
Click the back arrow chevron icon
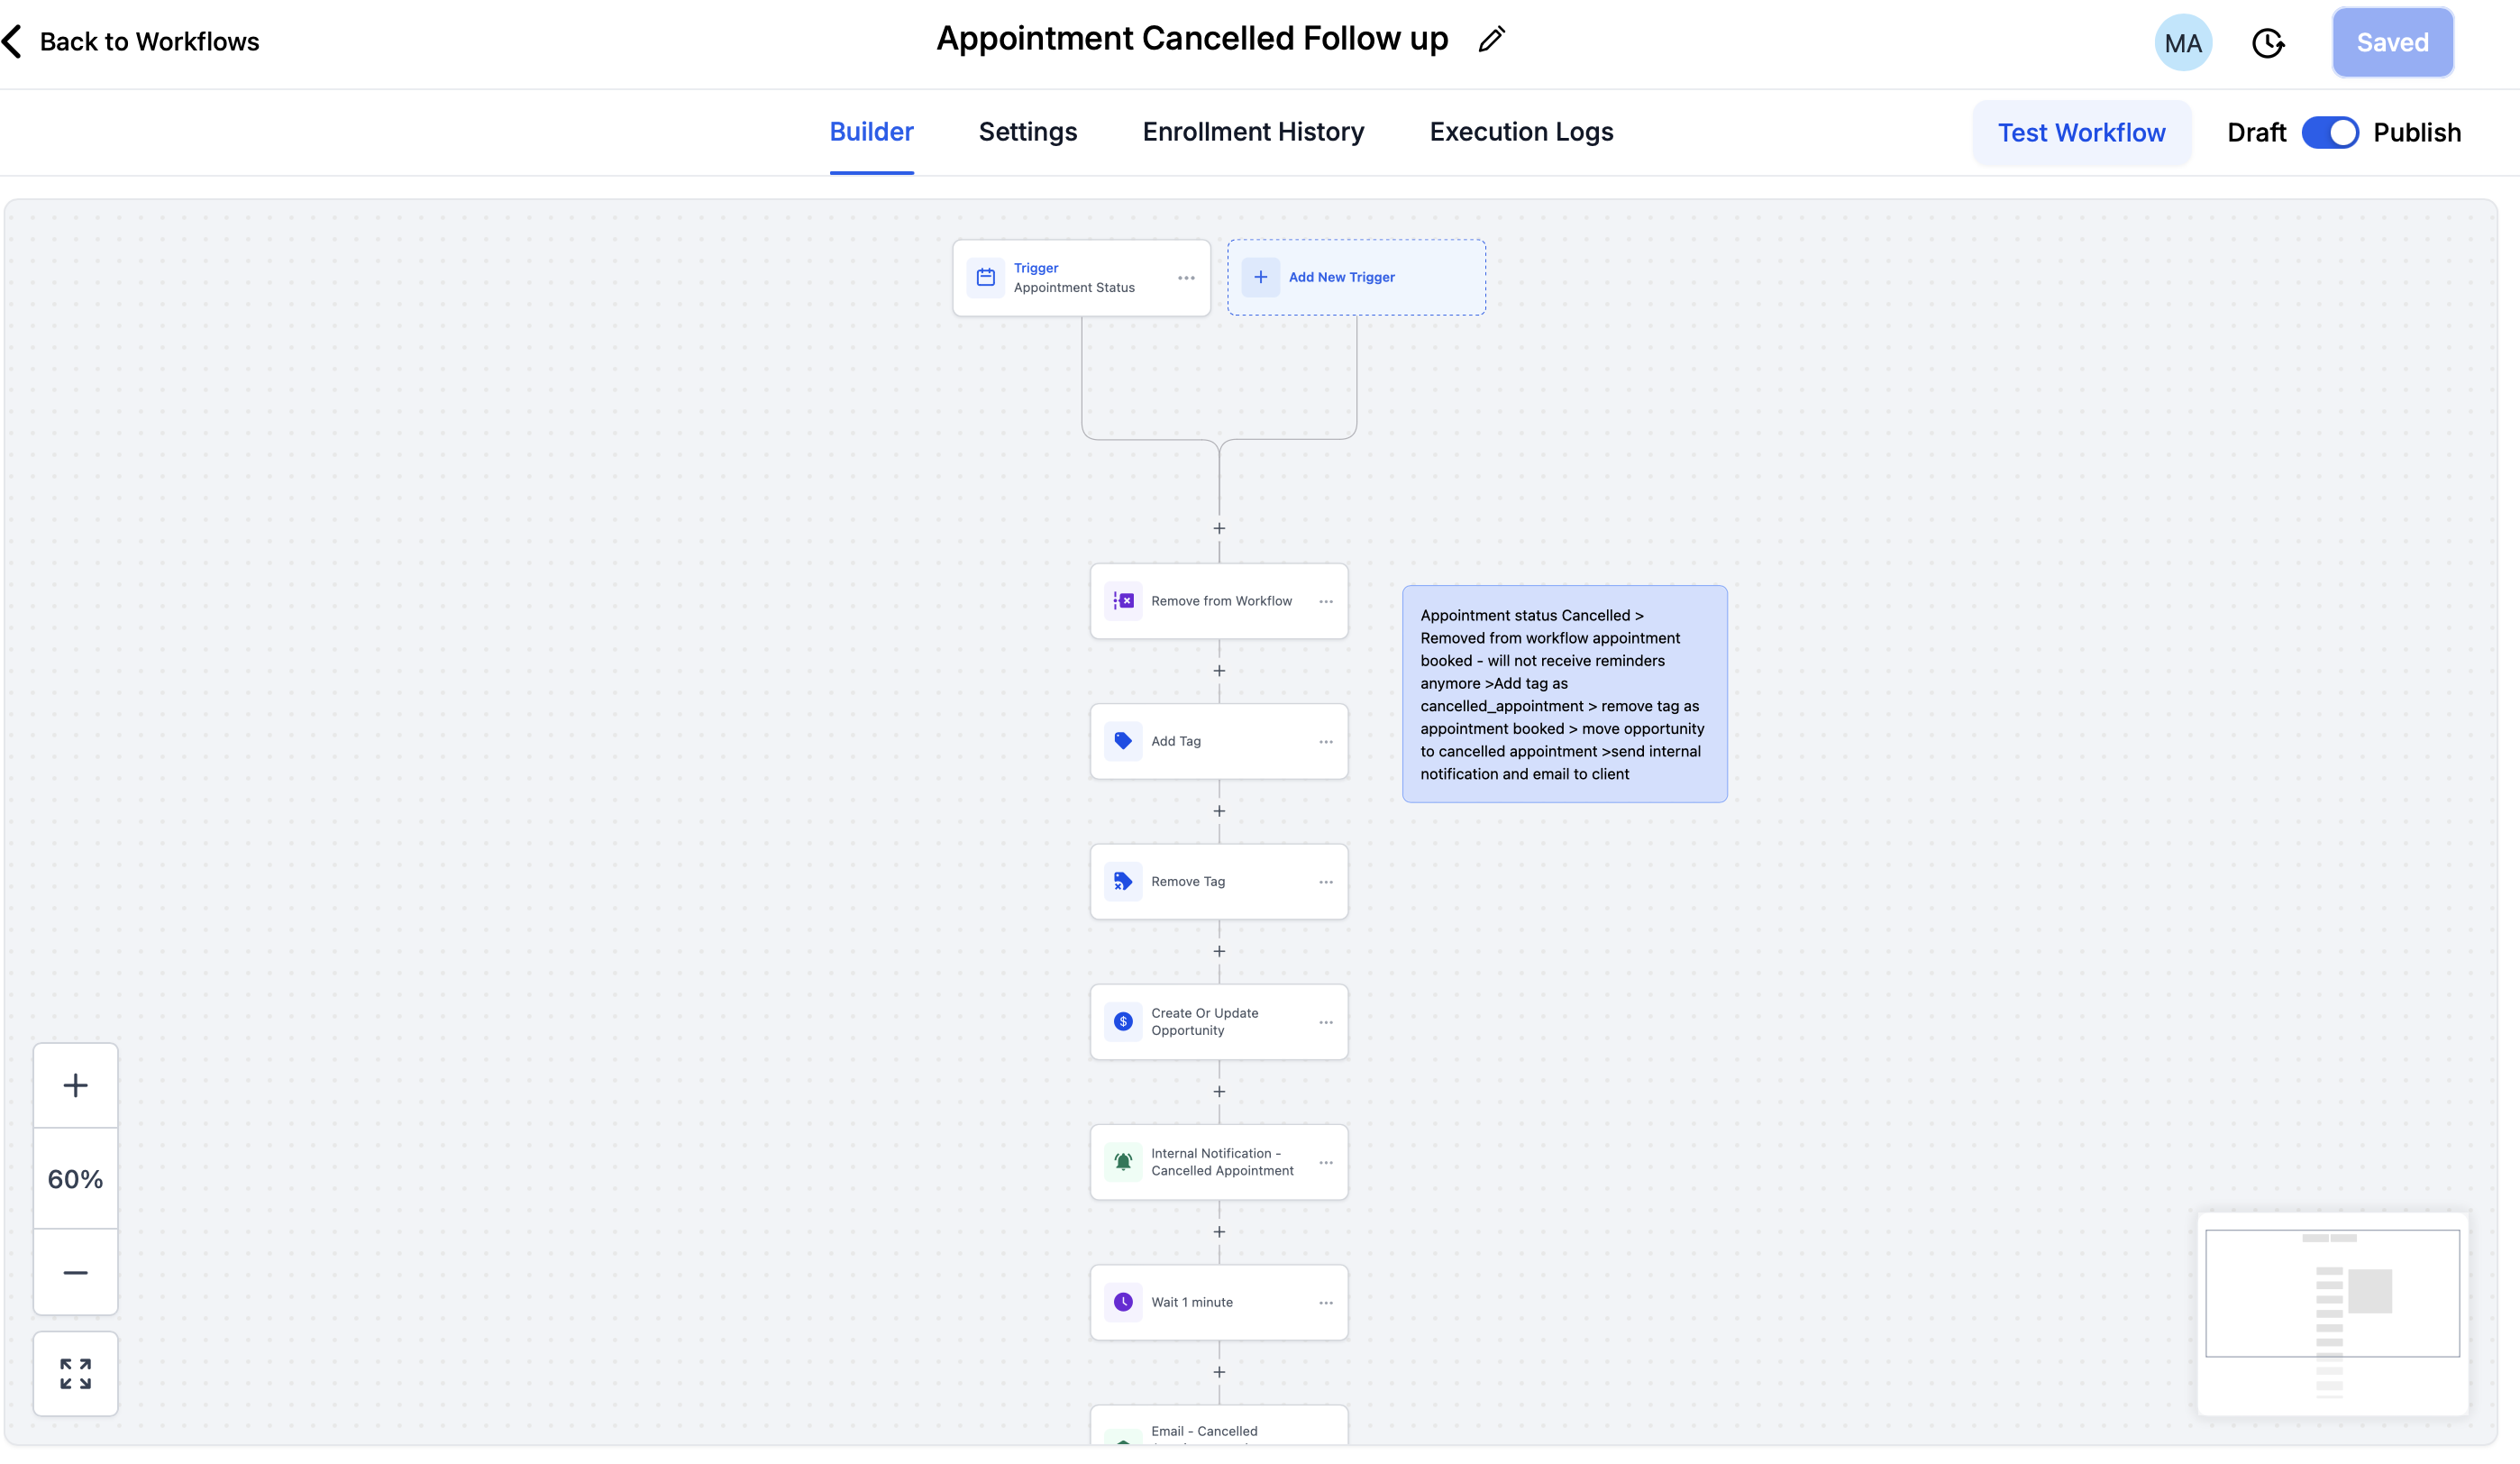click(12, 41)
